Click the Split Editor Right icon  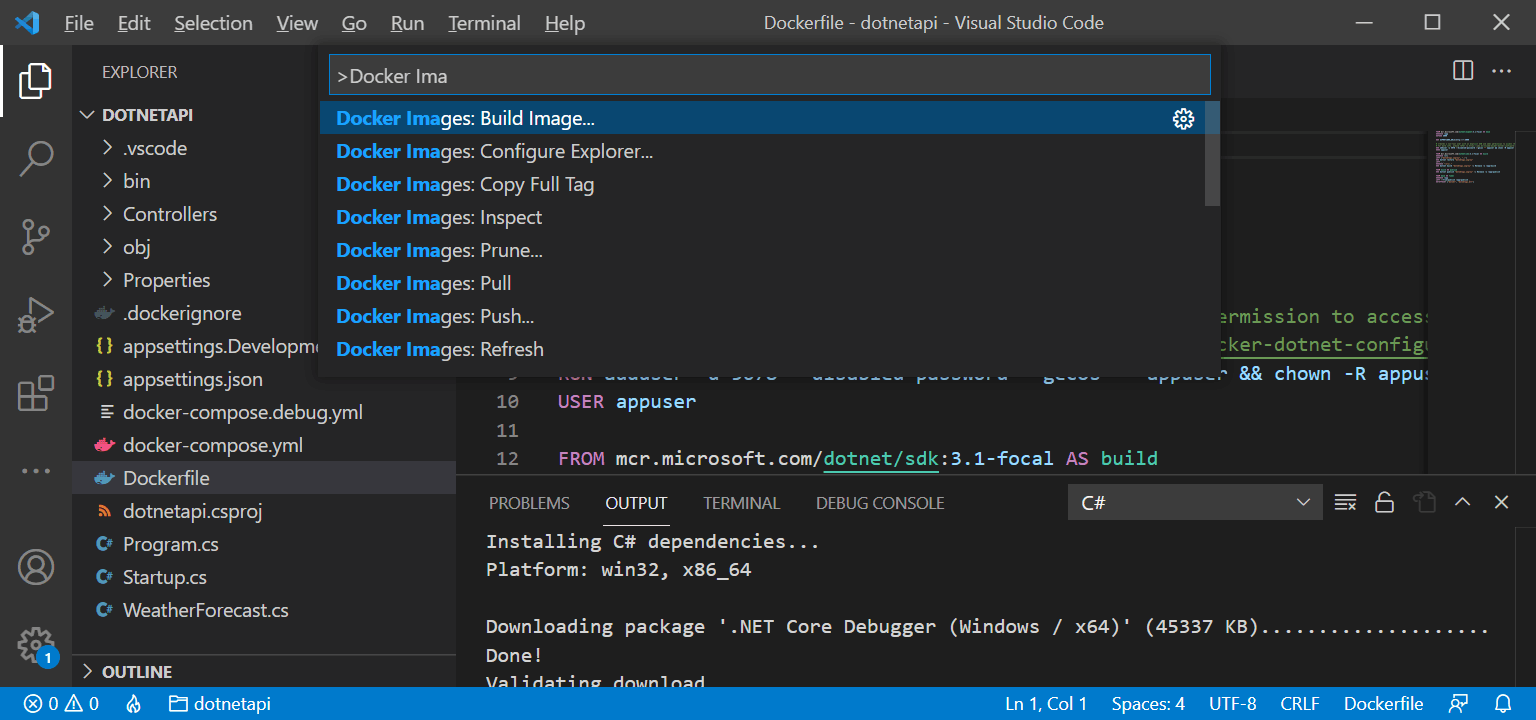pyautogui.click(x=1462, y=71)
